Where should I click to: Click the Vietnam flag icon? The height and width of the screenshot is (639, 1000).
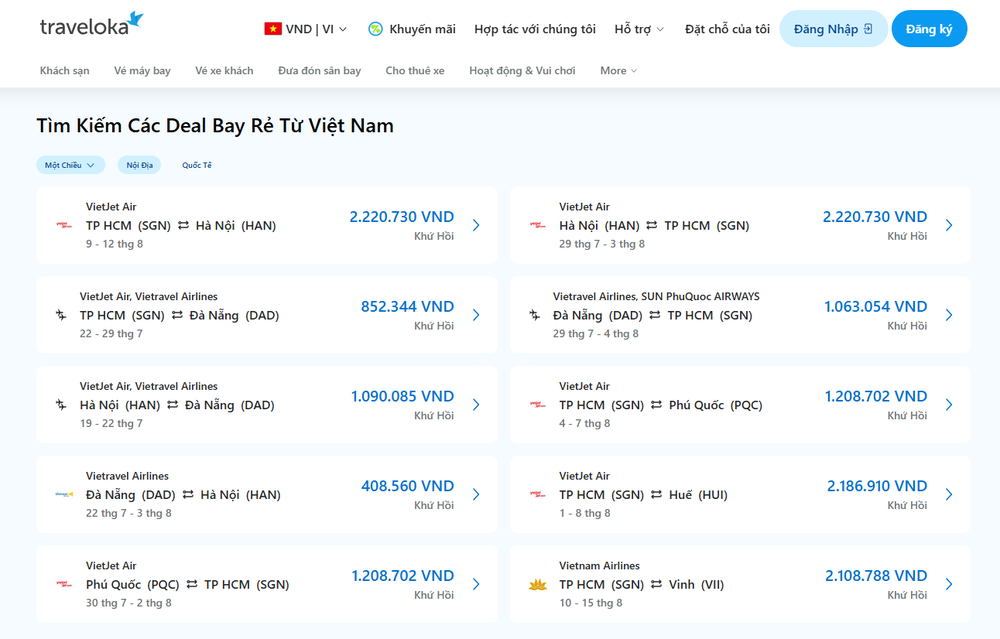point(273,29)
